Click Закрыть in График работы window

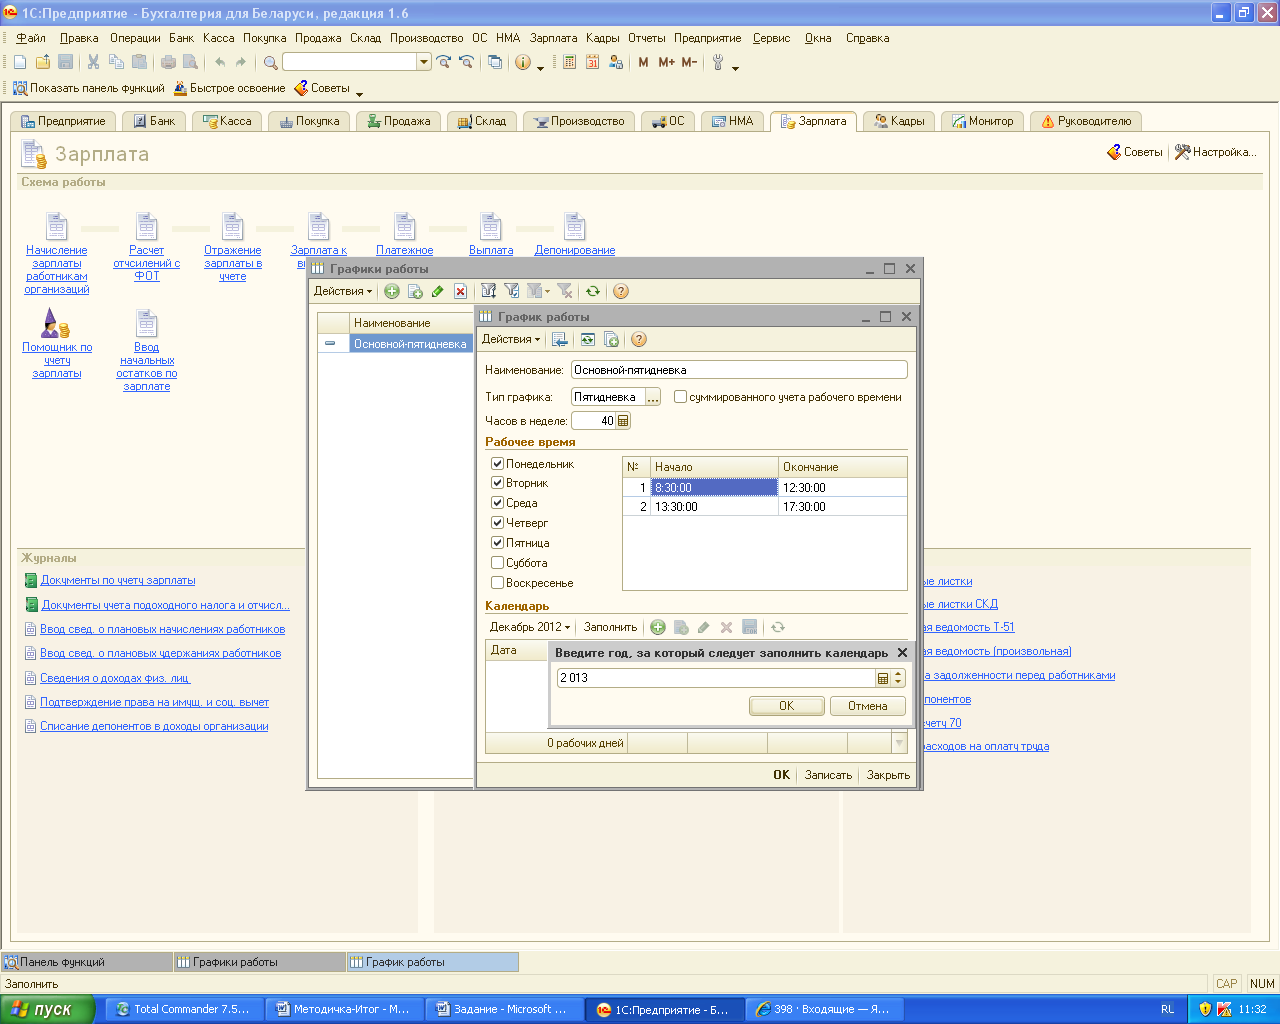[888, 775]
